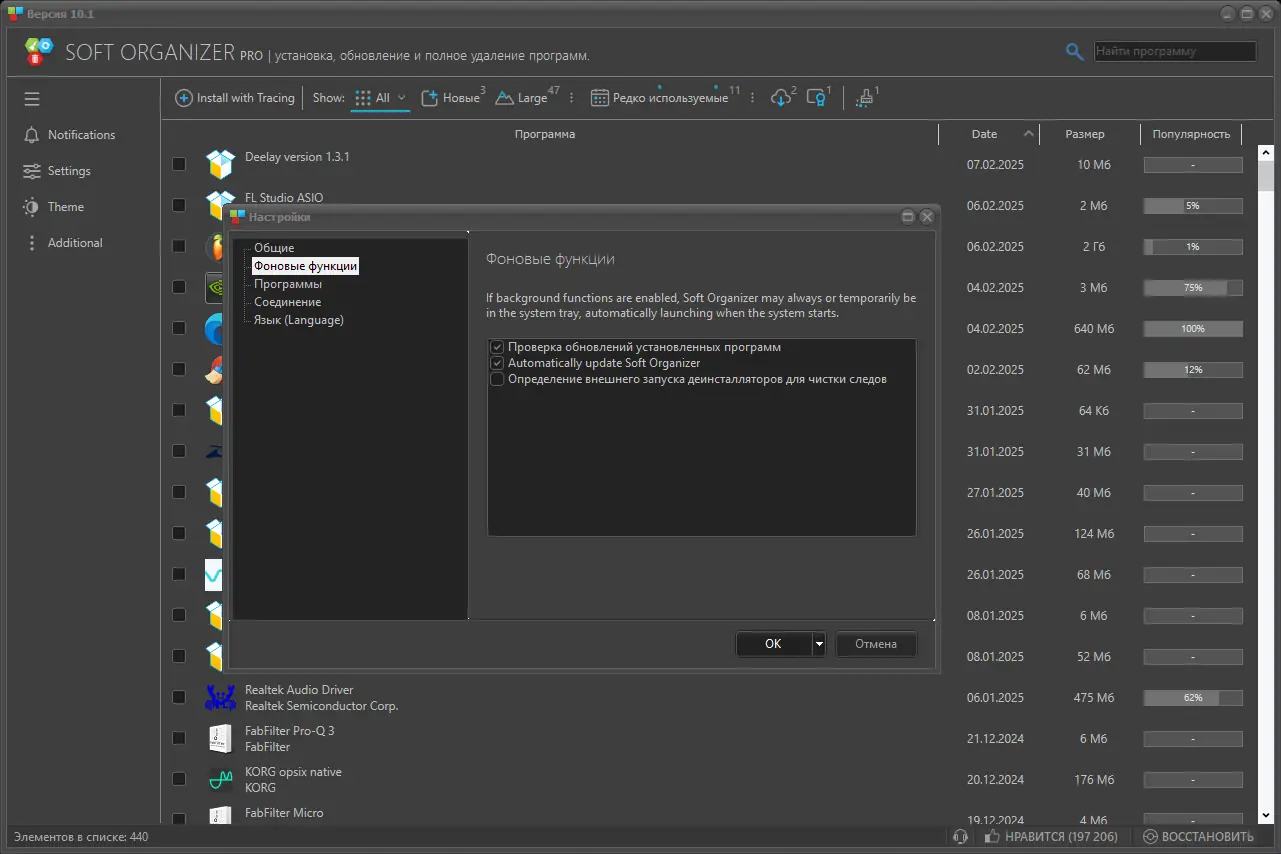This screenshot has height=854, width=1281.
Task: Click the 475 Мб size cell
Action: [1092, 697]
